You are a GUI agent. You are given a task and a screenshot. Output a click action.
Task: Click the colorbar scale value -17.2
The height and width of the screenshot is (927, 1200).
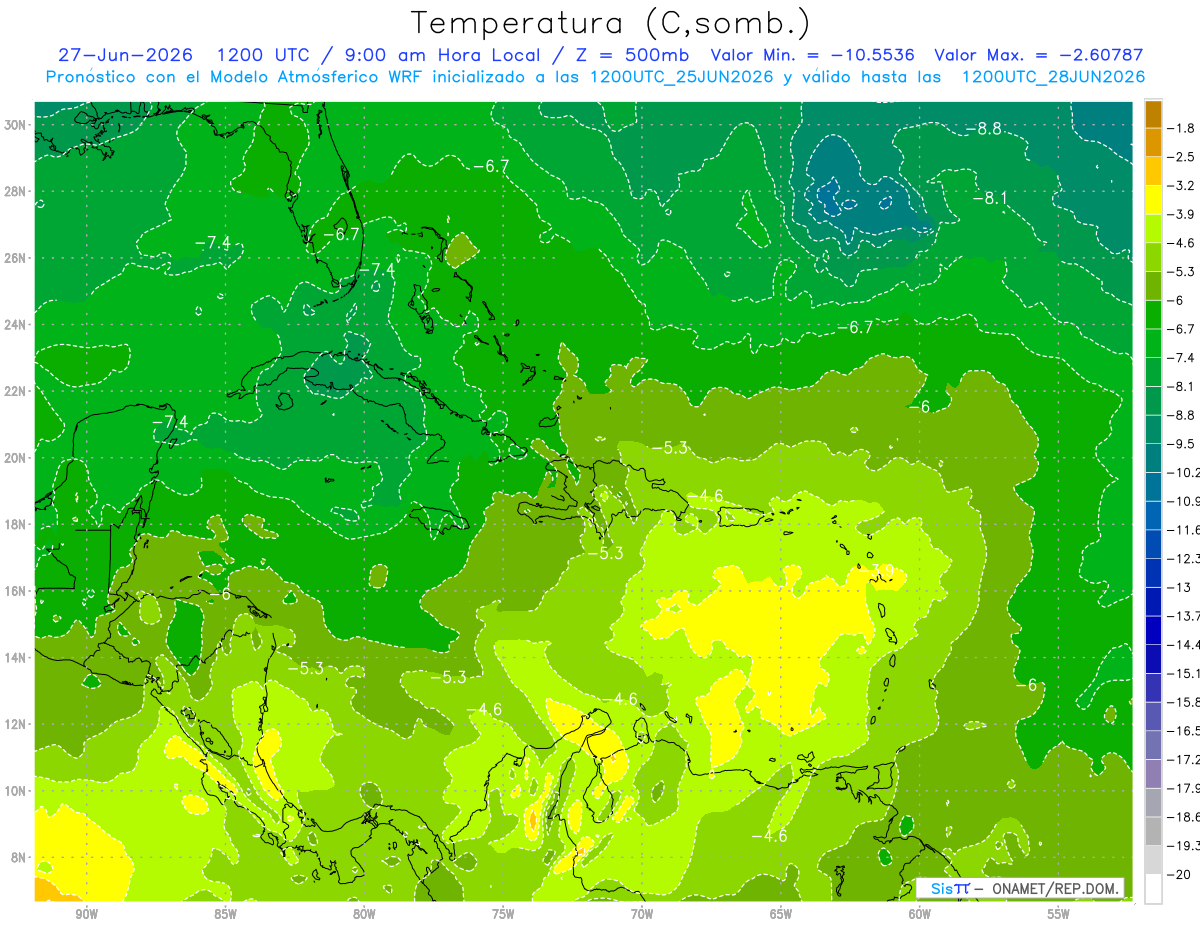point(1184,760)
